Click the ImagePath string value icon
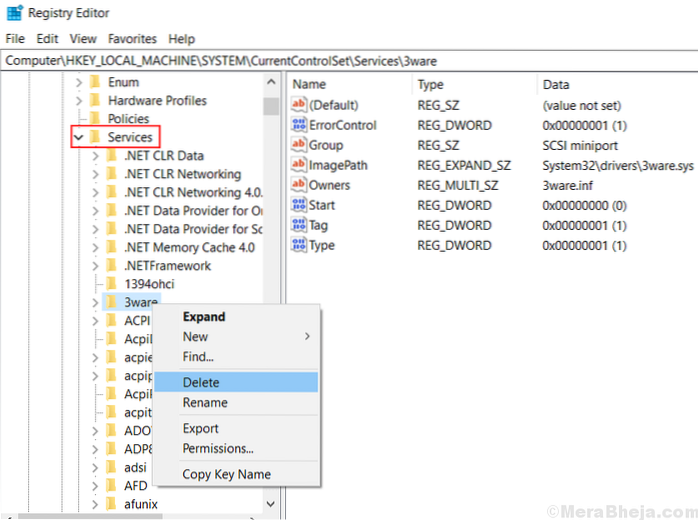Image resolution: width=698 pixels, height=520 pixels. click(298, 165)
